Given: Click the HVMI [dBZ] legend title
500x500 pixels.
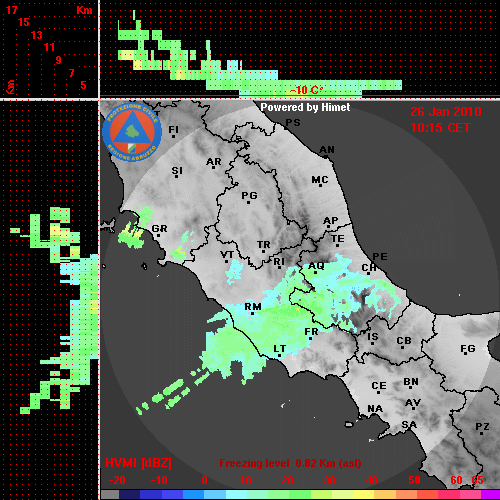Looking at the screenshot, I should pyautogui.click(x=138, y=463).
